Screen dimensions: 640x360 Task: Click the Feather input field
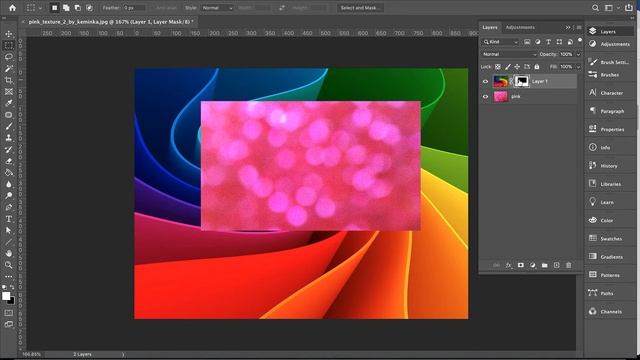(134, 8)
